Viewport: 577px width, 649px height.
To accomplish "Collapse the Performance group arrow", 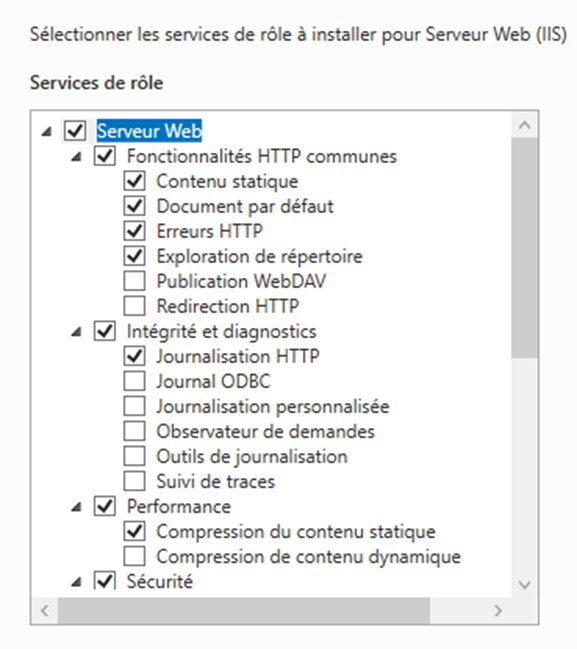I will (x=77, y=507).
